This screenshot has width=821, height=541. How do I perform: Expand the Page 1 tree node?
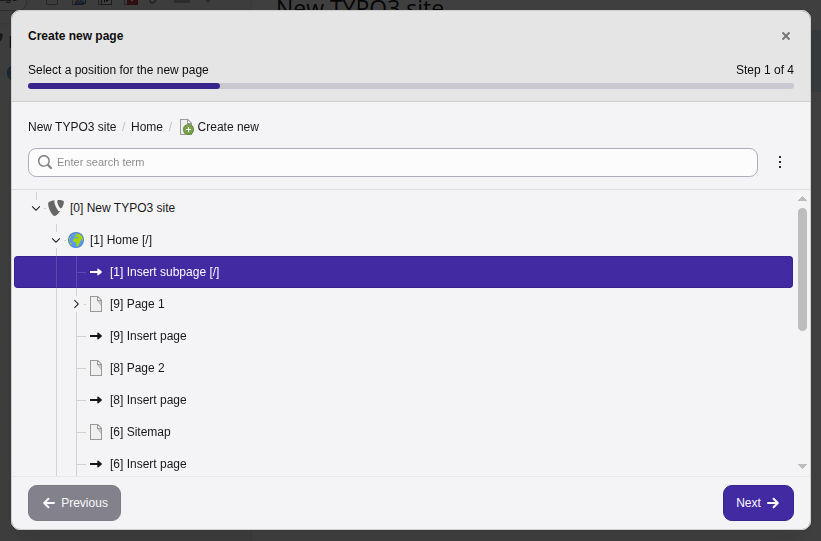76,304
